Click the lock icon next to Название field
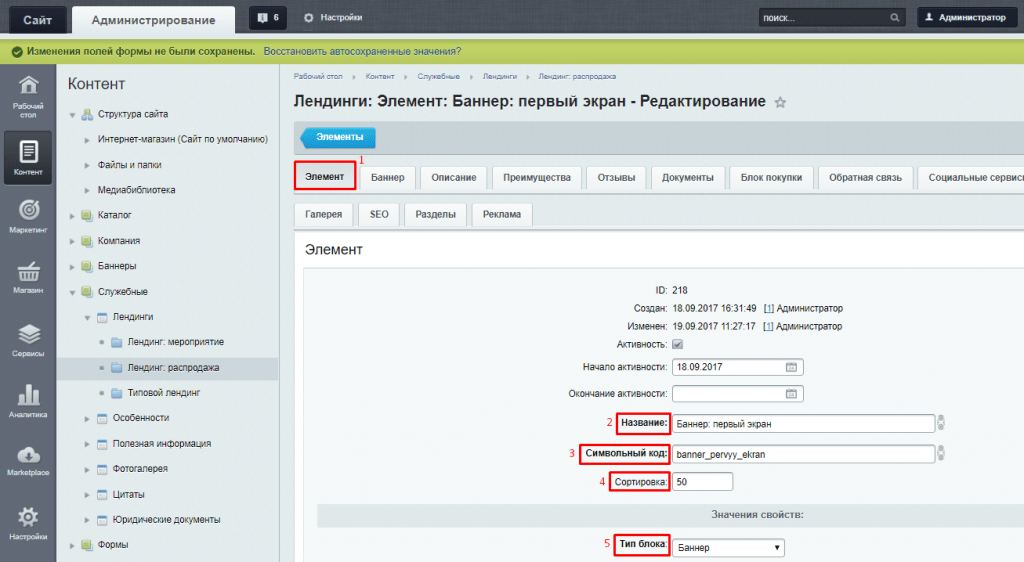Image resolution: width=1024 pixels, height=562 pixels. click(940, 423)
